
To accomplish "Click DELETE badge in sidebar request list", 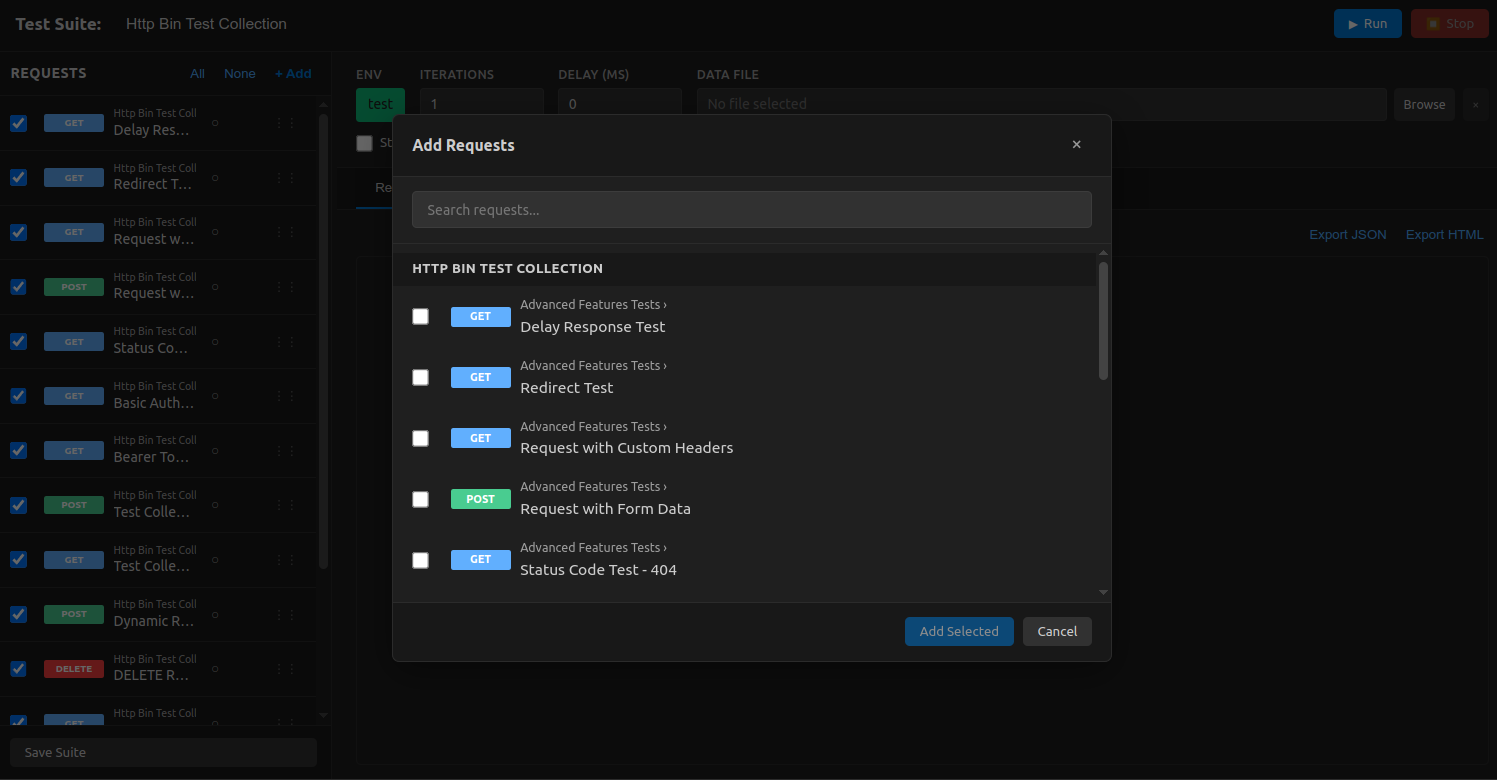I will pos(74,669).
